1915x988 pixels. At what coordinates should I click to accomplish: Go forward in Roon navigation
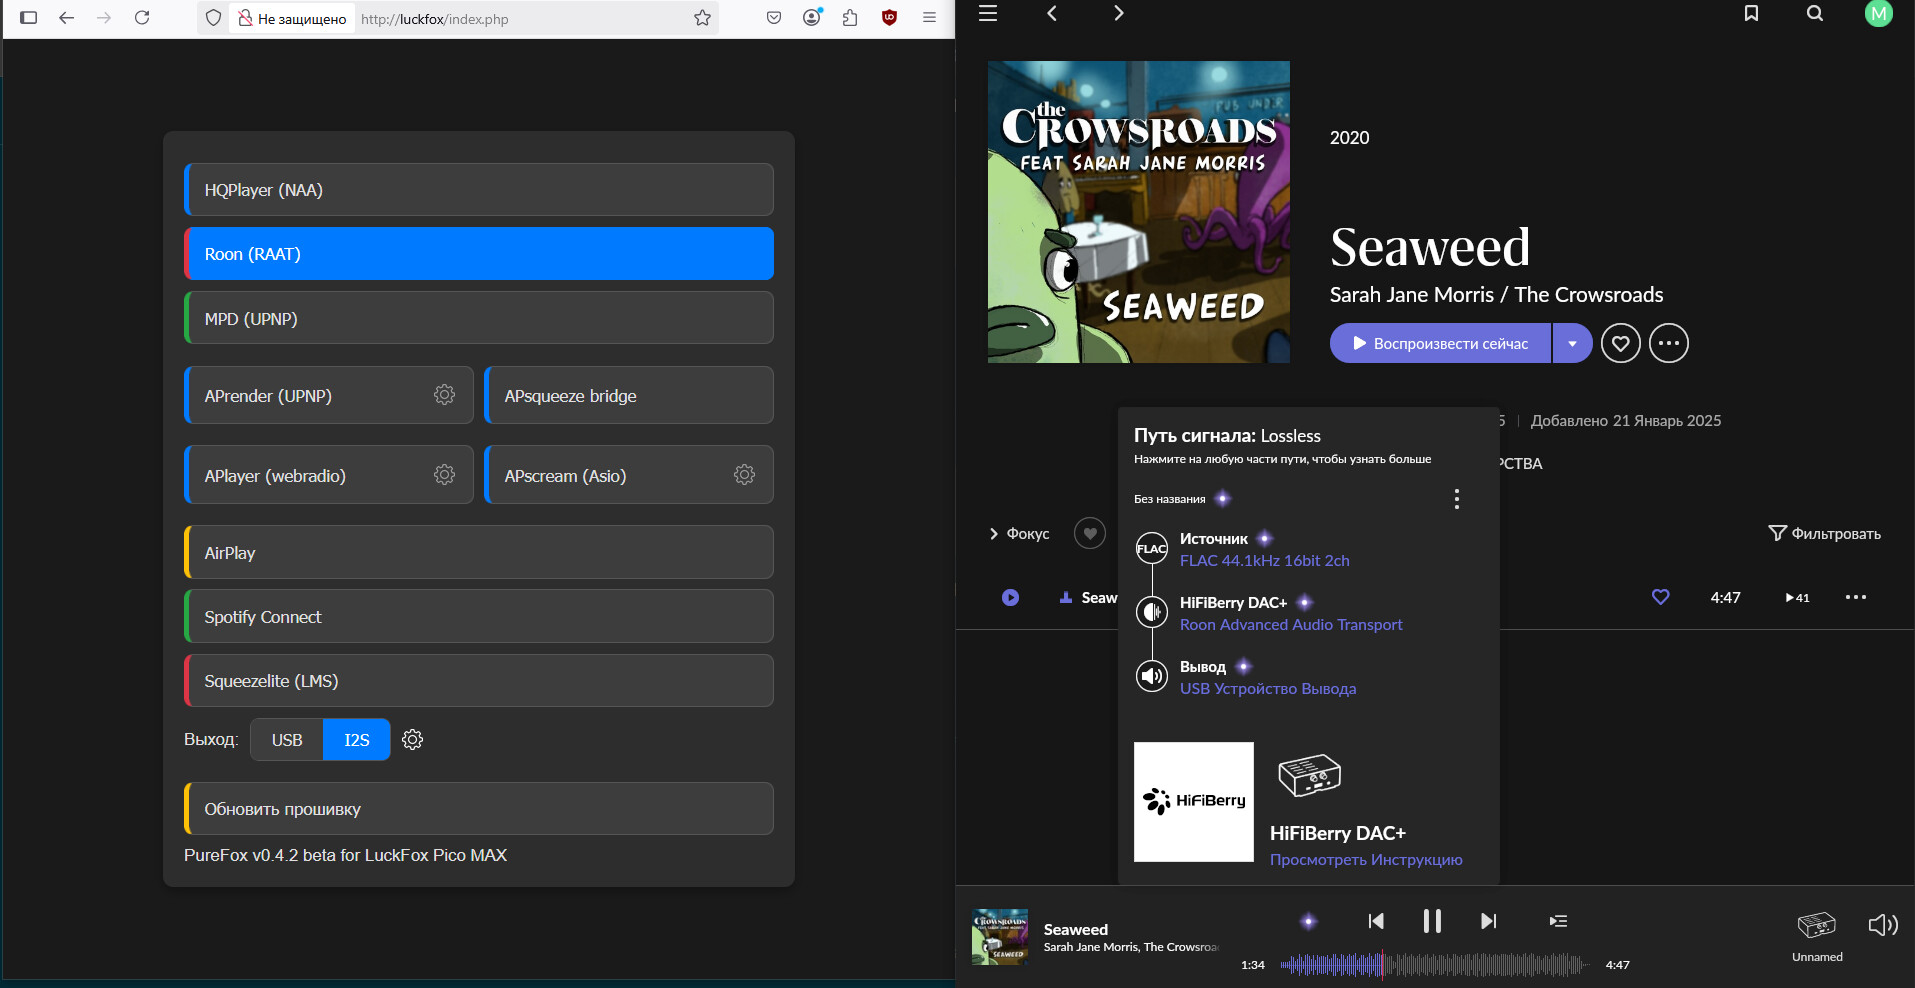coord(1118,13)
